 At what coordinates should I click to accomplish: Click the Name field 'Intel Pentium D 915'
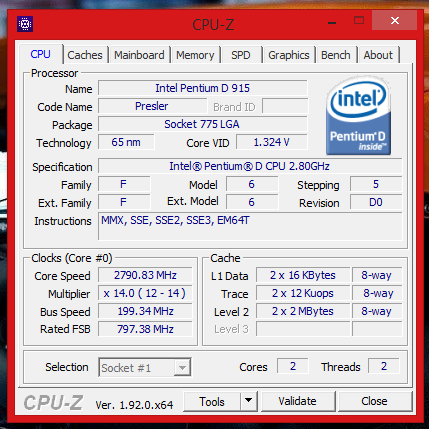203,88
